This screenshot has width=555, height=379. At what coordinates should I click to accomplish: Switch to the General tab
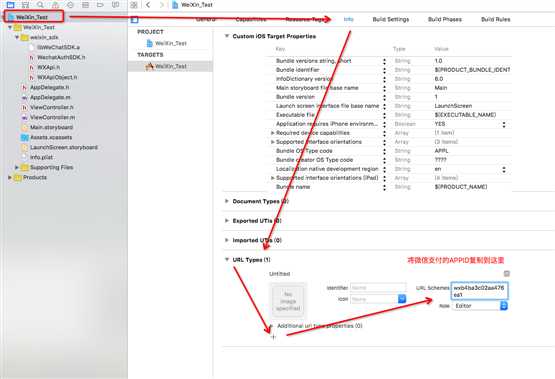point(205,19)
